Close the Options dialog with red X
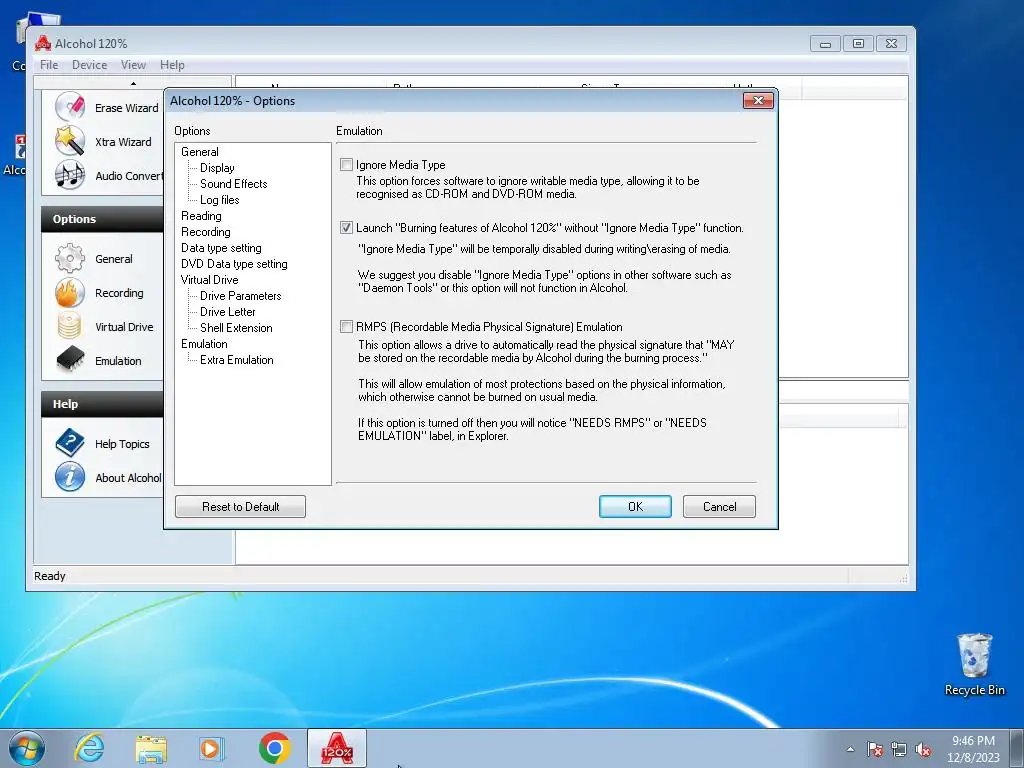The height and width of the screenshot is (768, 1024). 758,101
